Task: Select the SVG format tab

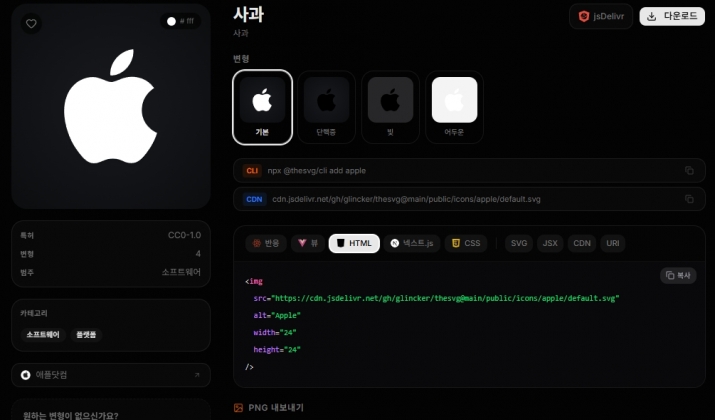Action: [x=519, y=243]
